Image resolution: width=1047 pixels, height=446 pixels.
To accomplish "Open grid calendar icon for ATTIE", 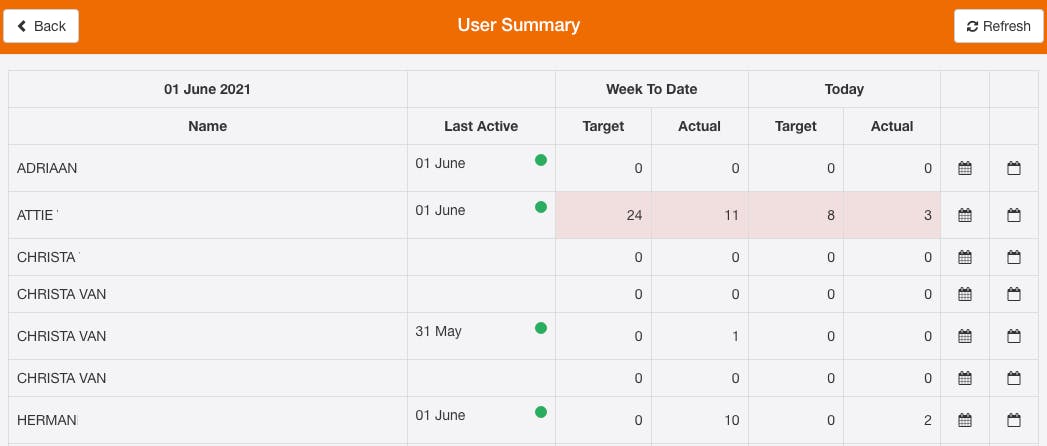I will click(965, 215).
